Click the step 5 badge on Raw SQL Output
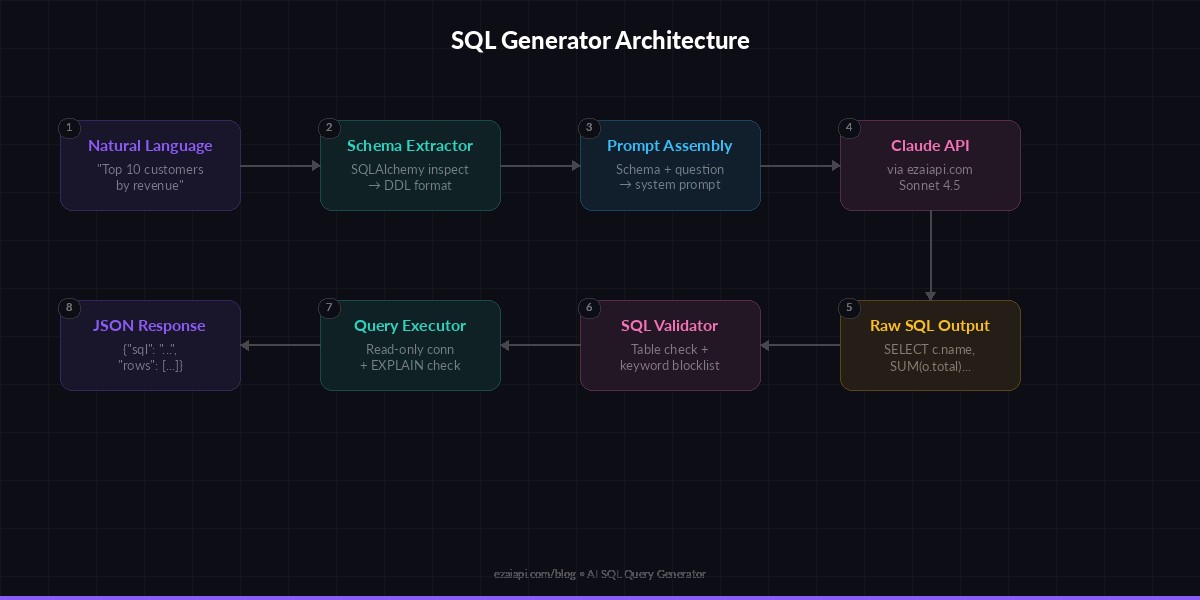Image resolution: width=1200 pixels, height=600 pixels. click(849, 308)
